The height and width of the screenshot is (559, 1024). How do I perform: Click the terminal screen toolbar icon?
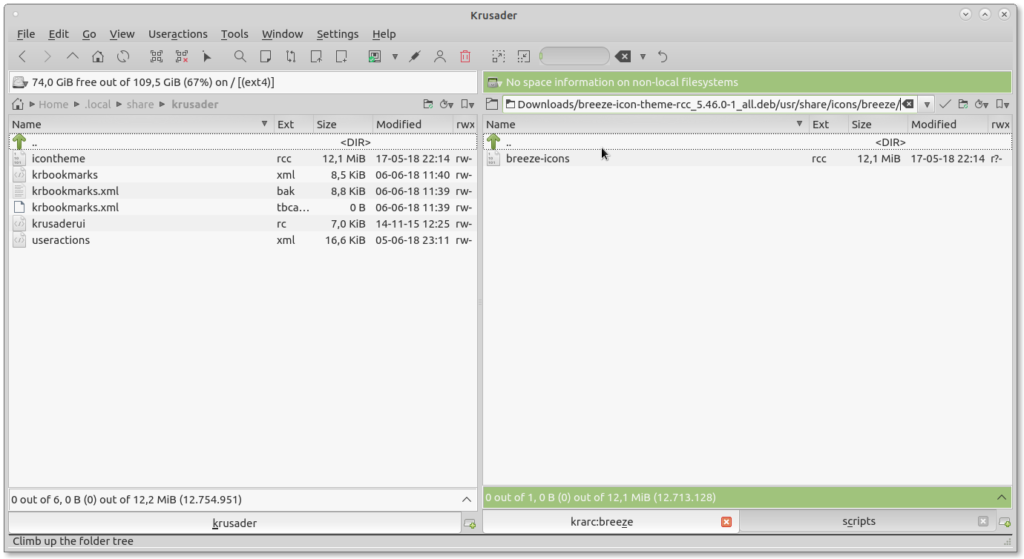374,57
